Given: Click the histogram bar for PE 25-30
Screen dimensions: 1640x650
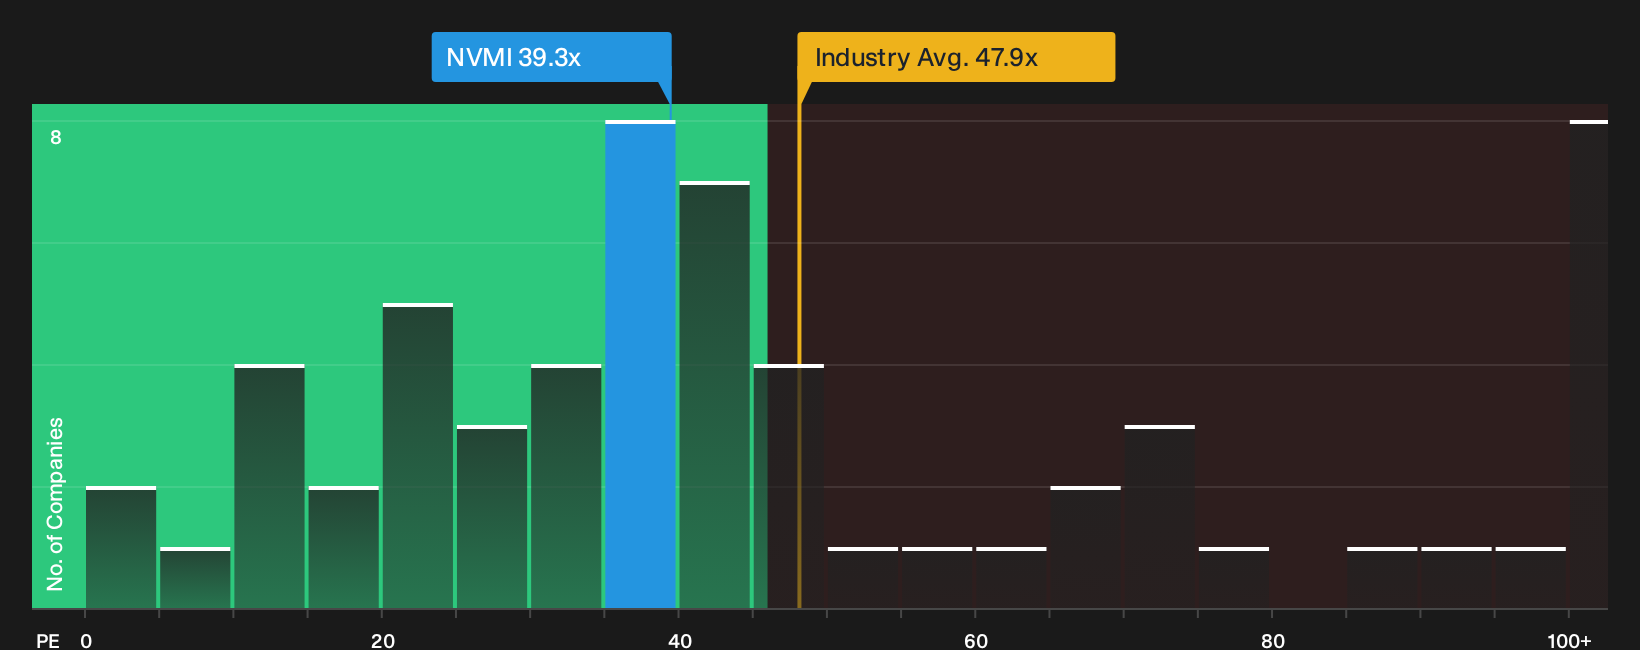Looking at the screenshot, I should [x=492, y=517].
